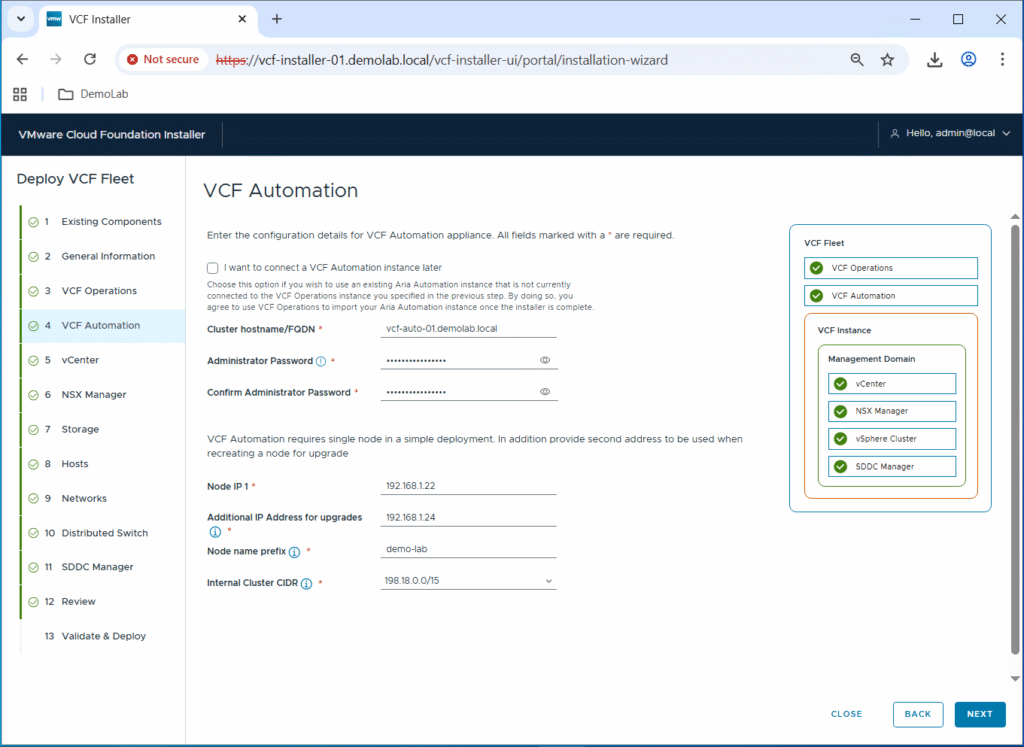Reveal Confirm Administrator Password with eye icon
Image resolution: width=1024 pixels, height=747 pixels.
545,392
